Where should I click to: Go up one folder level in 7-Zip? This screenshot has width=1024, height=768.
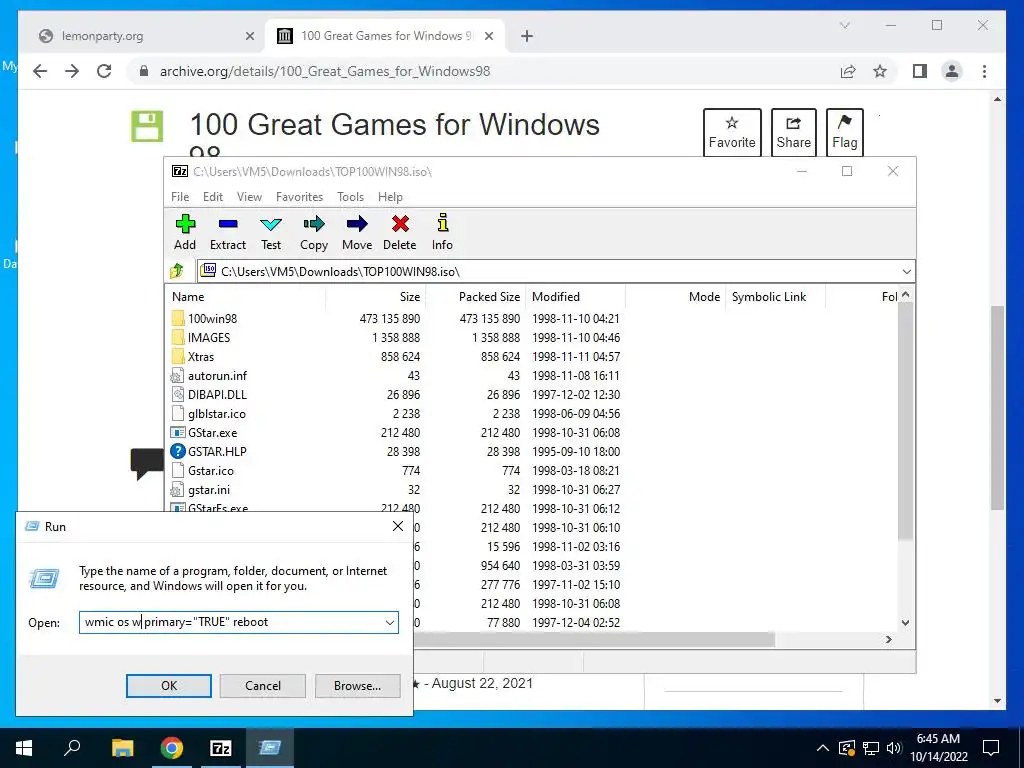[x=177, y=271]
